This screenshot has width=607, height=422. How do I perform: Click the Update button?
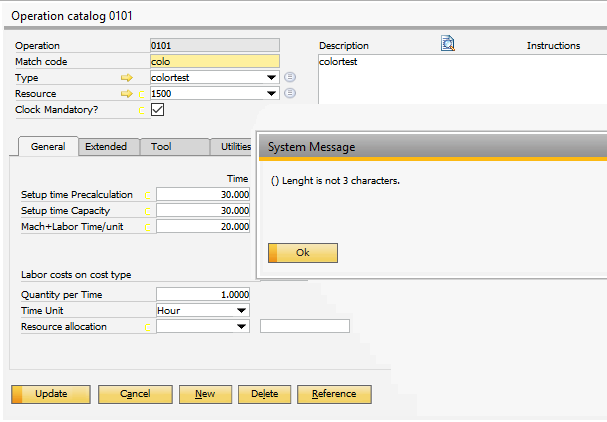click(x=51, y=394)
